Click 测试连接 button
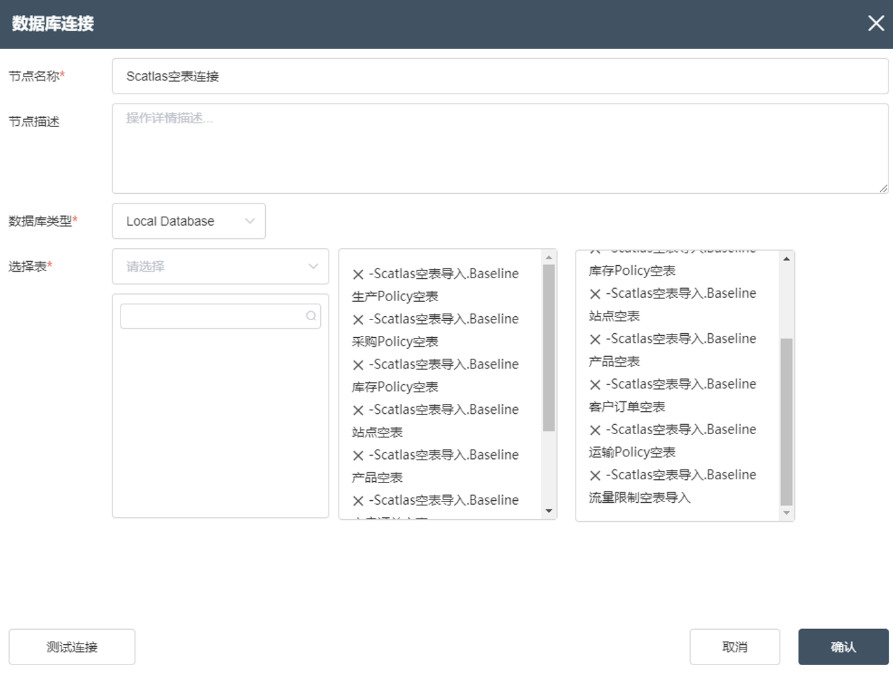Image resolution: width=893 pixels, height=673 pixels. tap(72, 647)
